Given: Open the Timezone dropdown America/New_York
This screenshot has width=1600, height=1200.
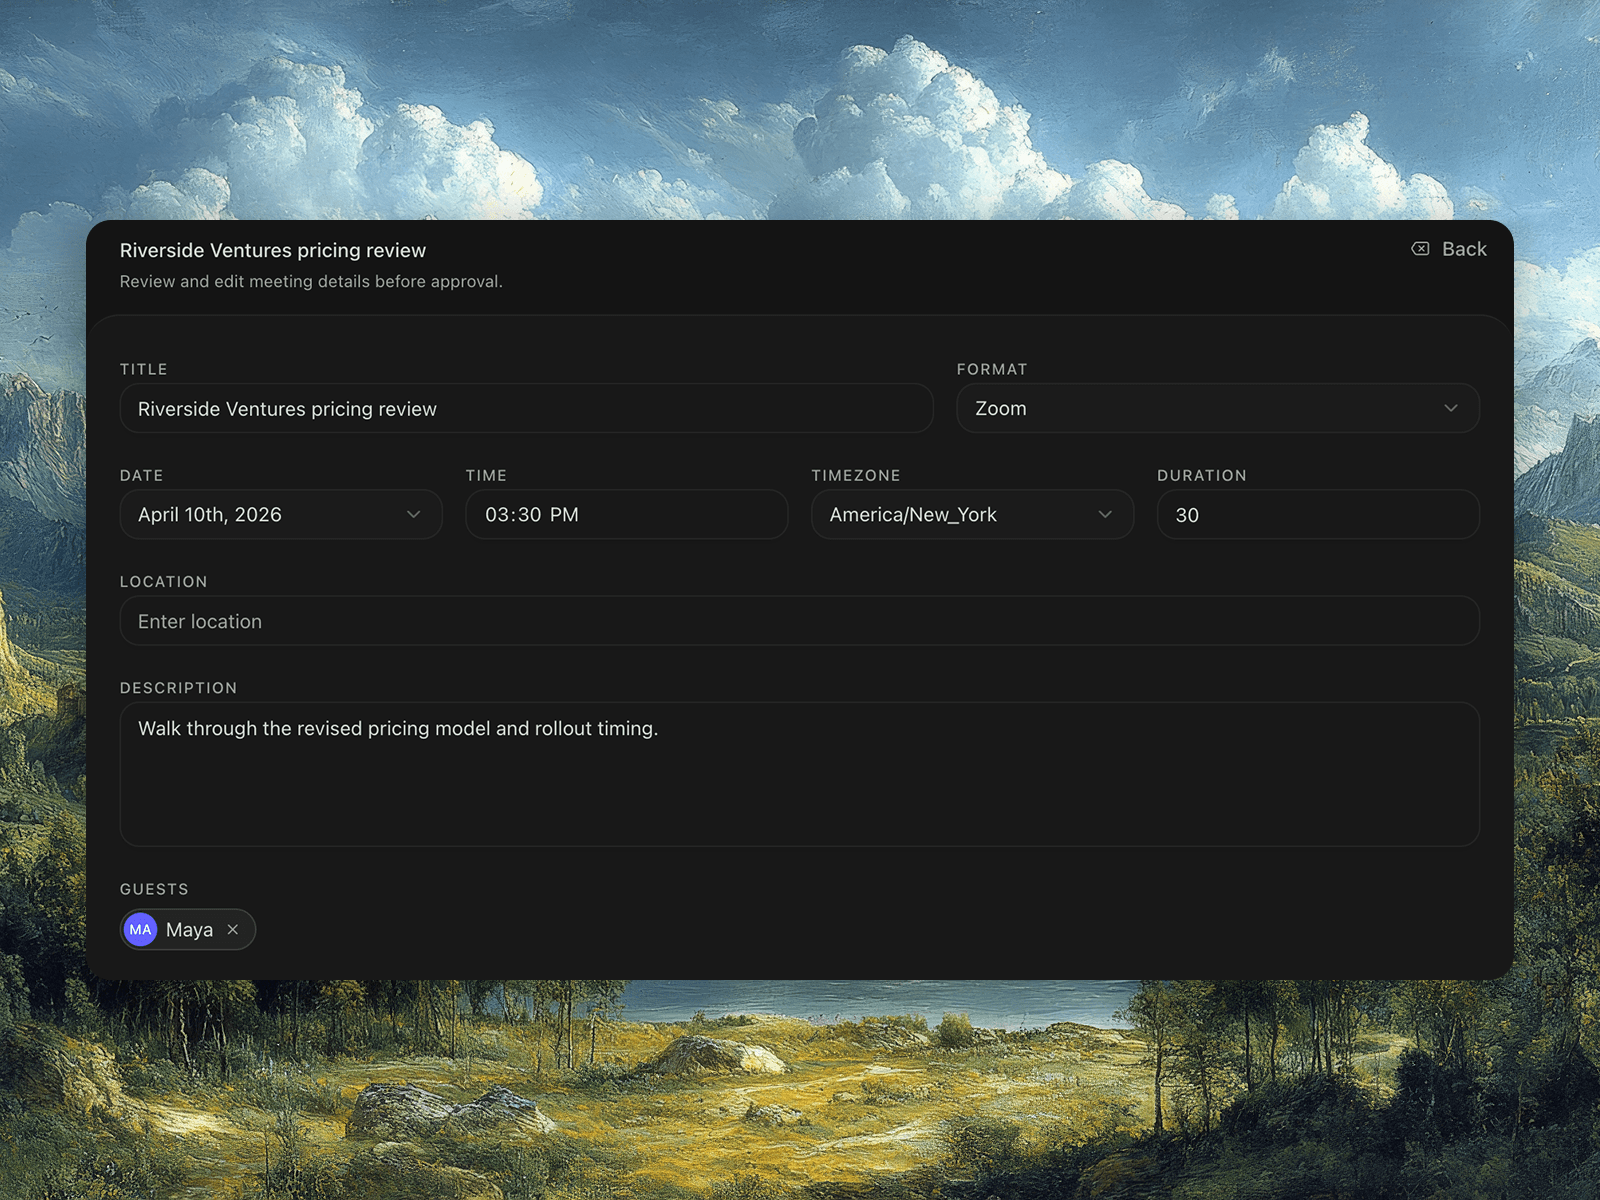Looking at the screenshot, I should click(972, 514).
